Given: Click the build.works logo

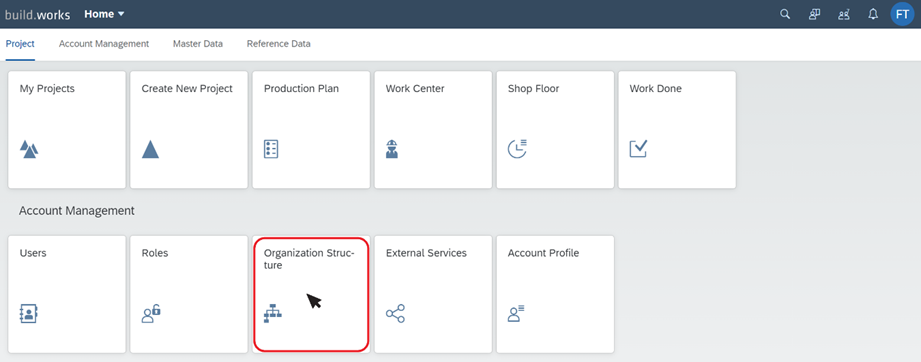Looking at the screenshot, I should (38, 15).
